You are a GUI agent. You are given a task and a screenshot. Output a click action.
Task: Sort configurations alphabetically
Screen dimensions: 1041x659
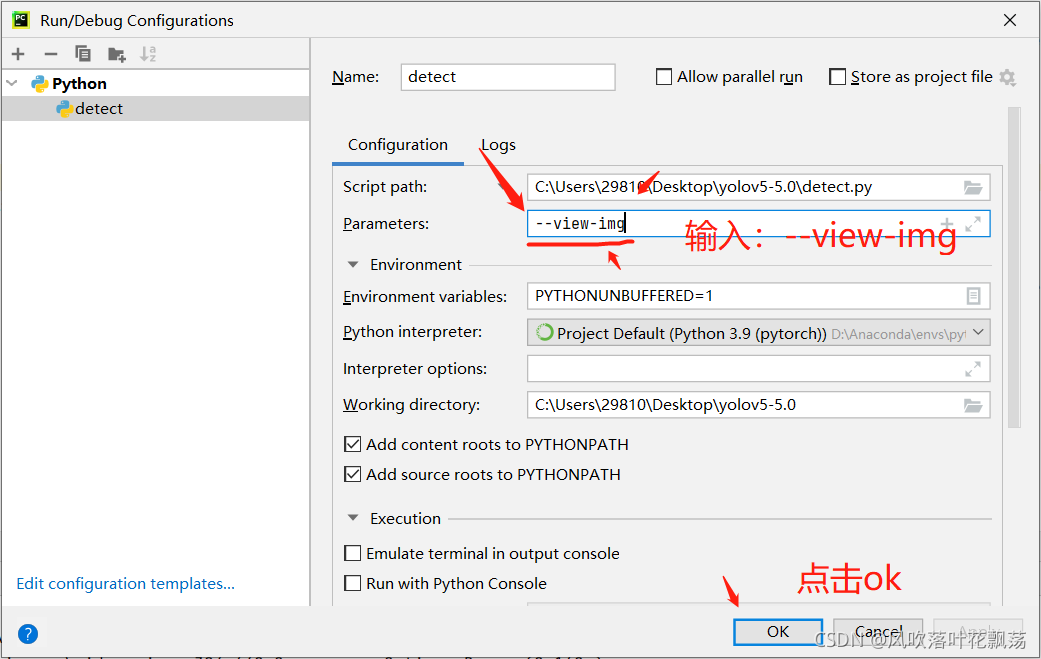click(148, 54)
